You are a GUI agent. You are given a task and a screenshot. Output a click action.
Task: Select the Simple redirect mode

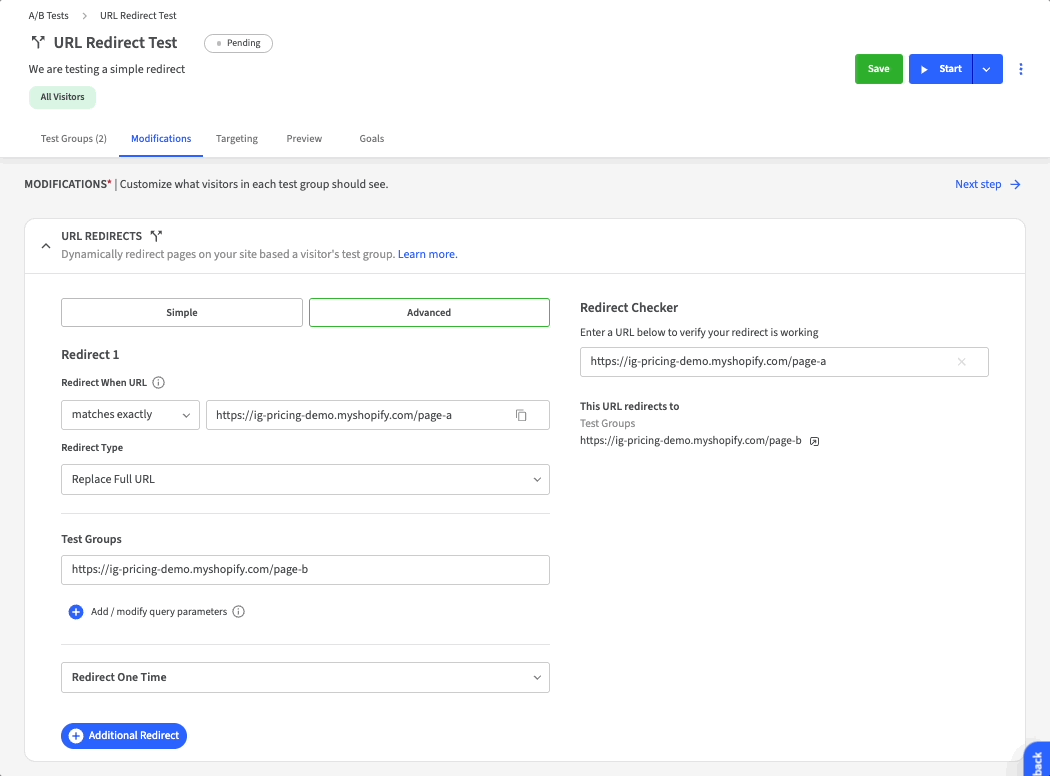pyautogui.click(x=182, y=313)
